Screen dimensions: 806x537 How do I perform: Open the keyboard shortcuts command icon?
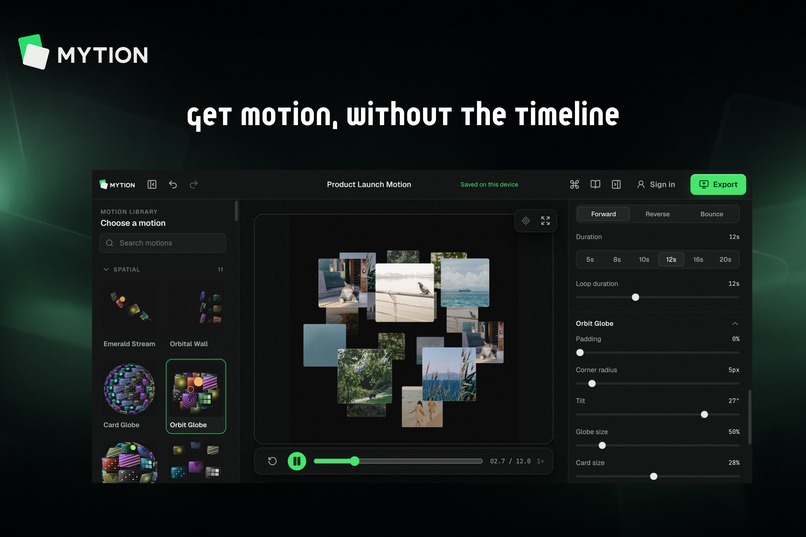(575, 184)
